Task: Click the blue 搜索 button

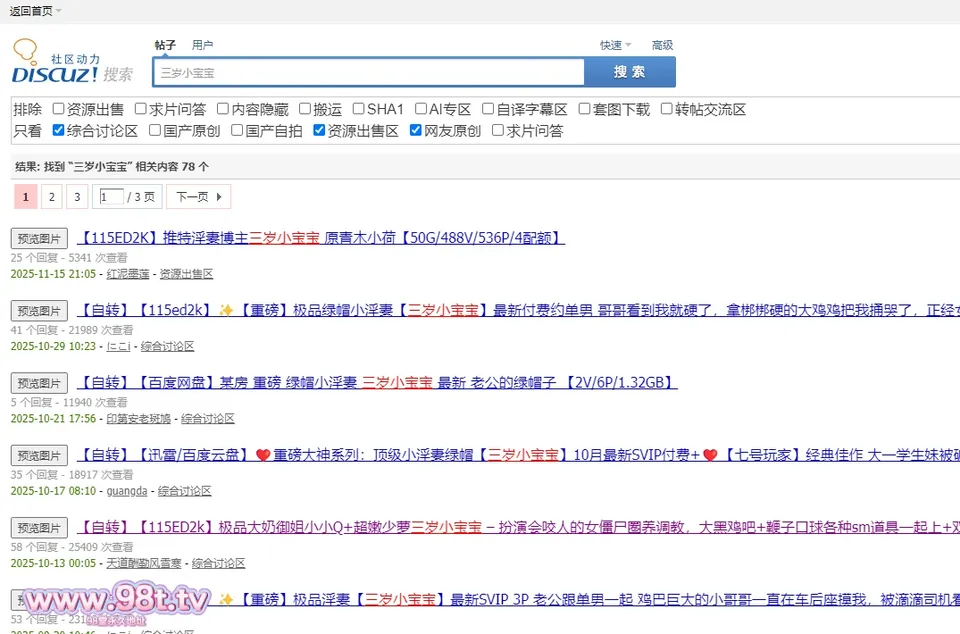Action: [x=630, y=72]
